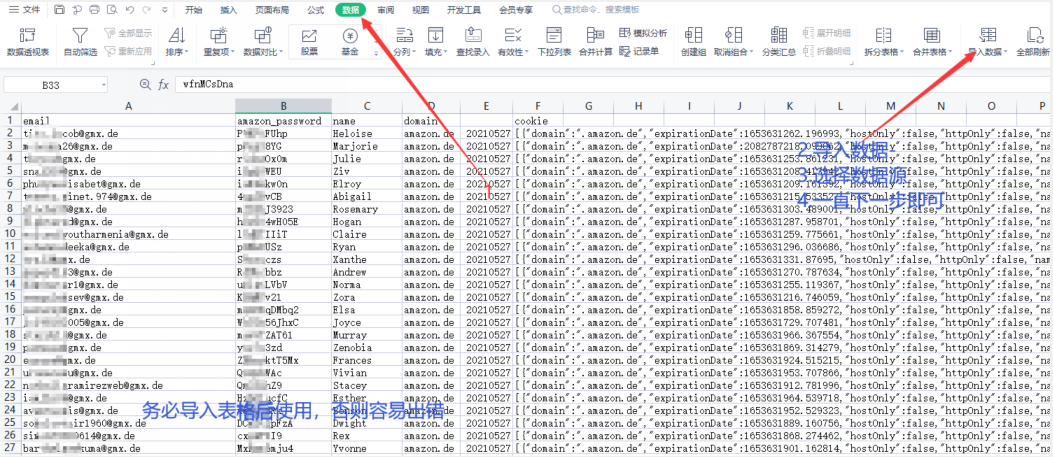Toggle 自动筛选 auto filter

[x=80, y=41]
